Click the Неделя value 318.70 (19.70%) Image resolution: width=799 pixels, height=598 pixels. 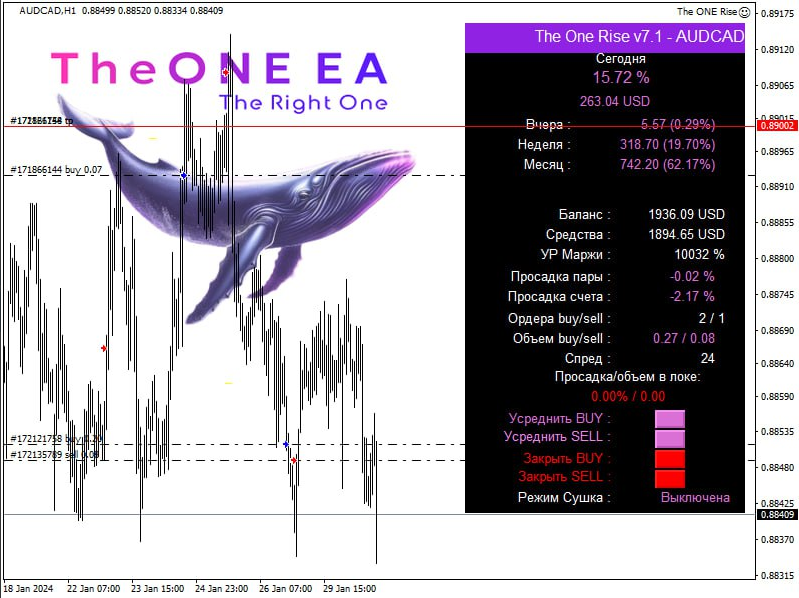[668, 145]
